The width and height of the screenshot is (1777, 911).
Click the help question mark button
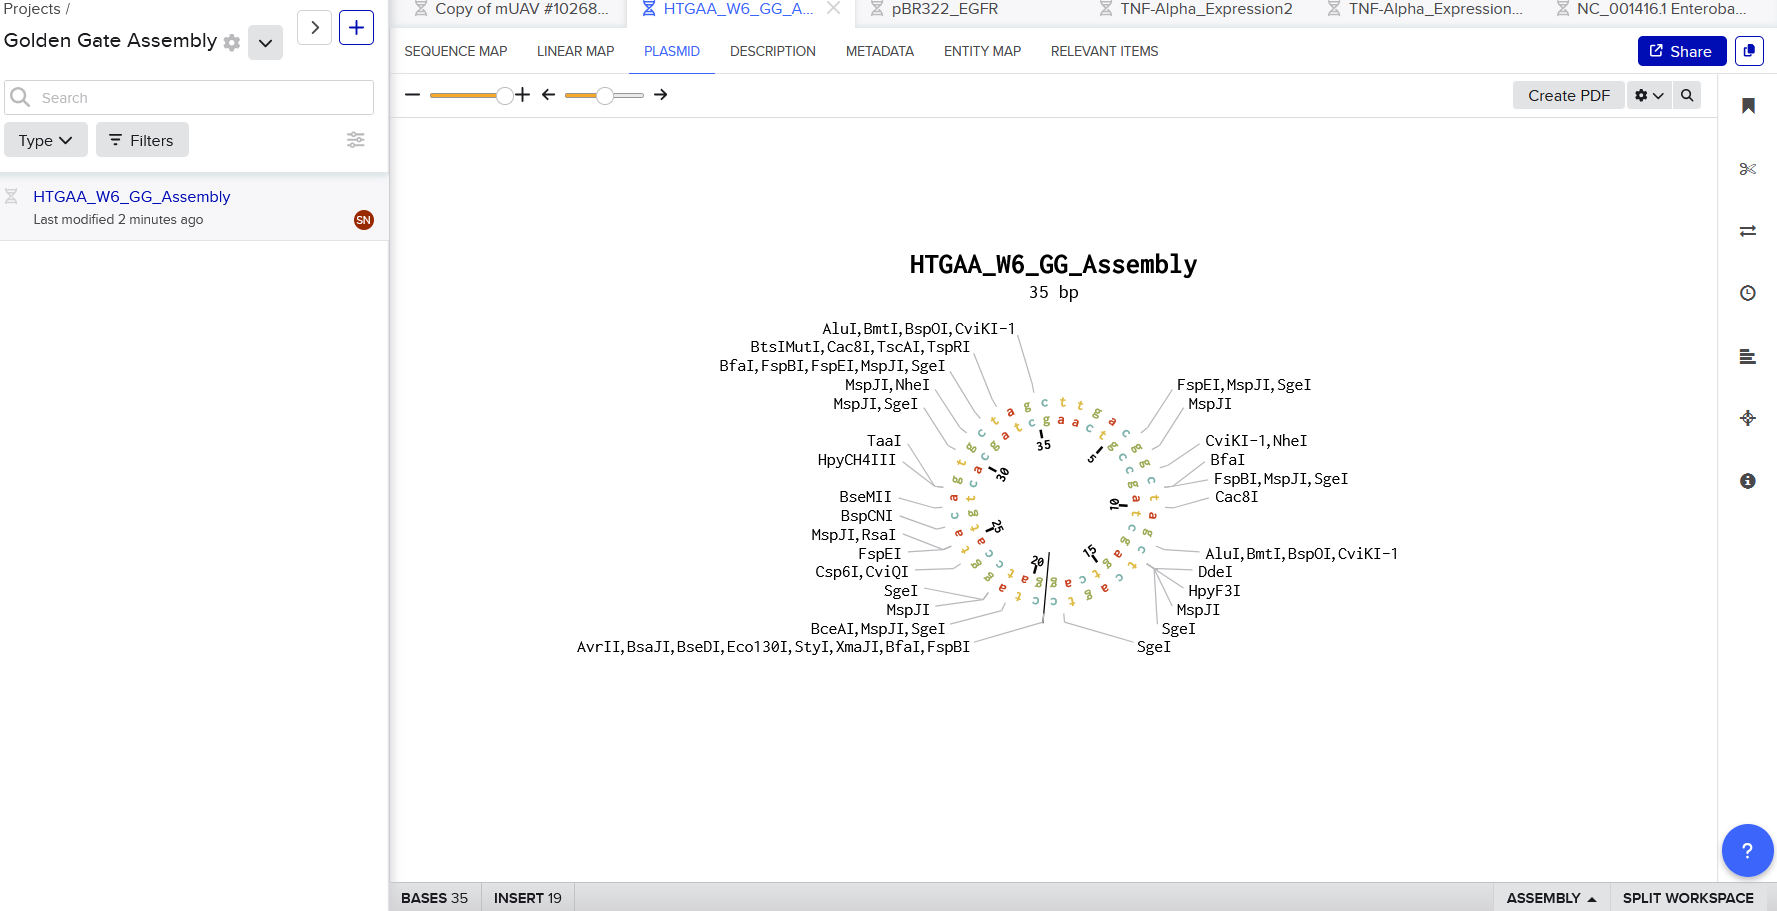click(x=1747, y=850)
